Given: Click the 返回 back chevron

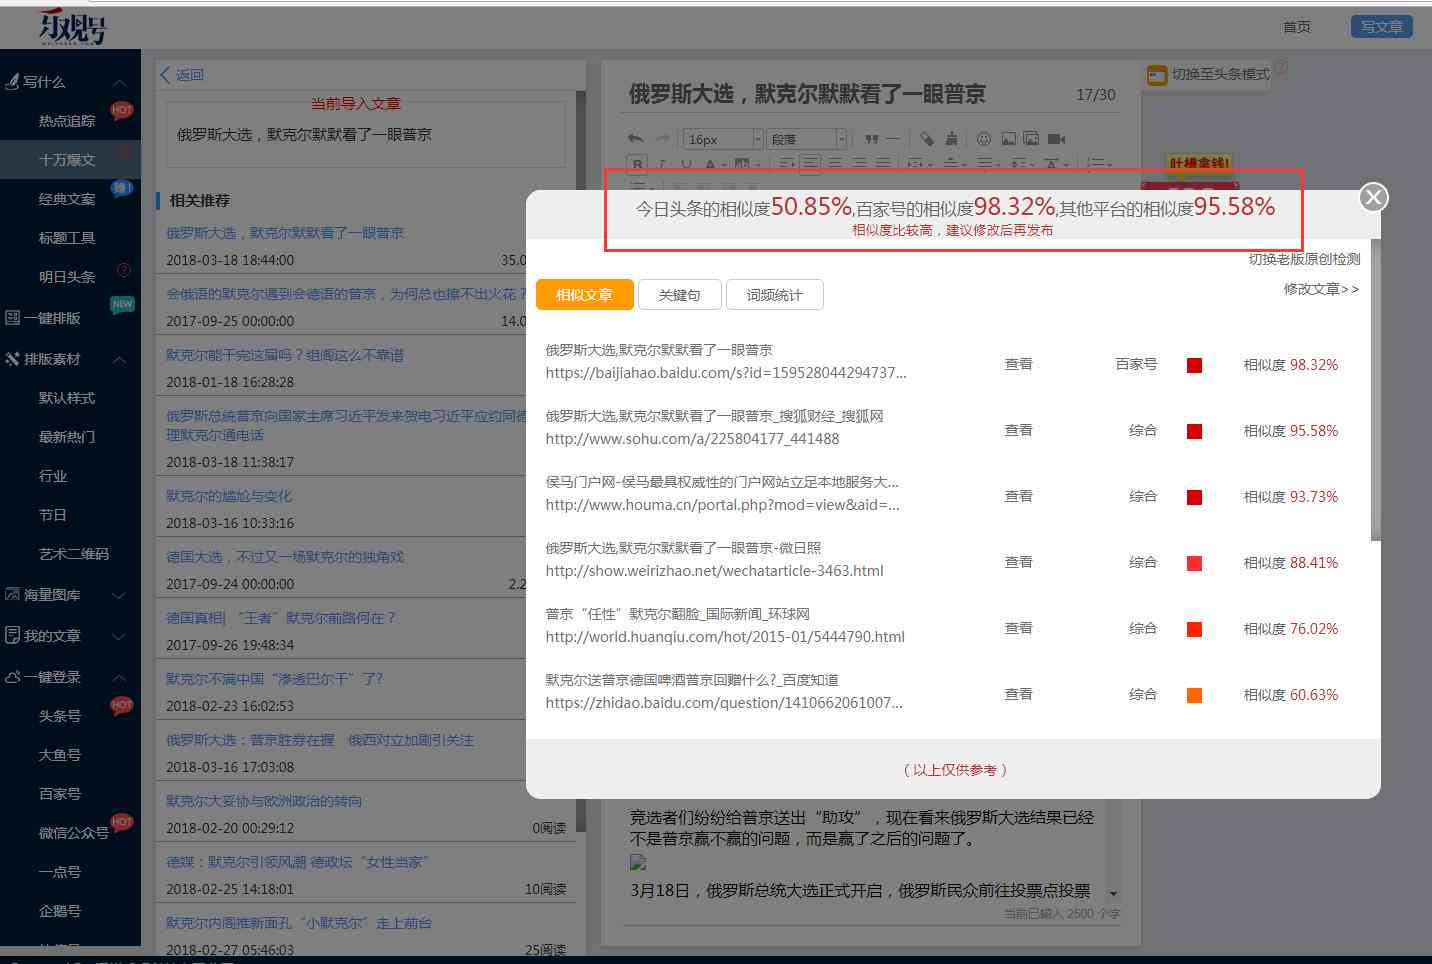Looking at the screenshot, I should tap(165, 74).
